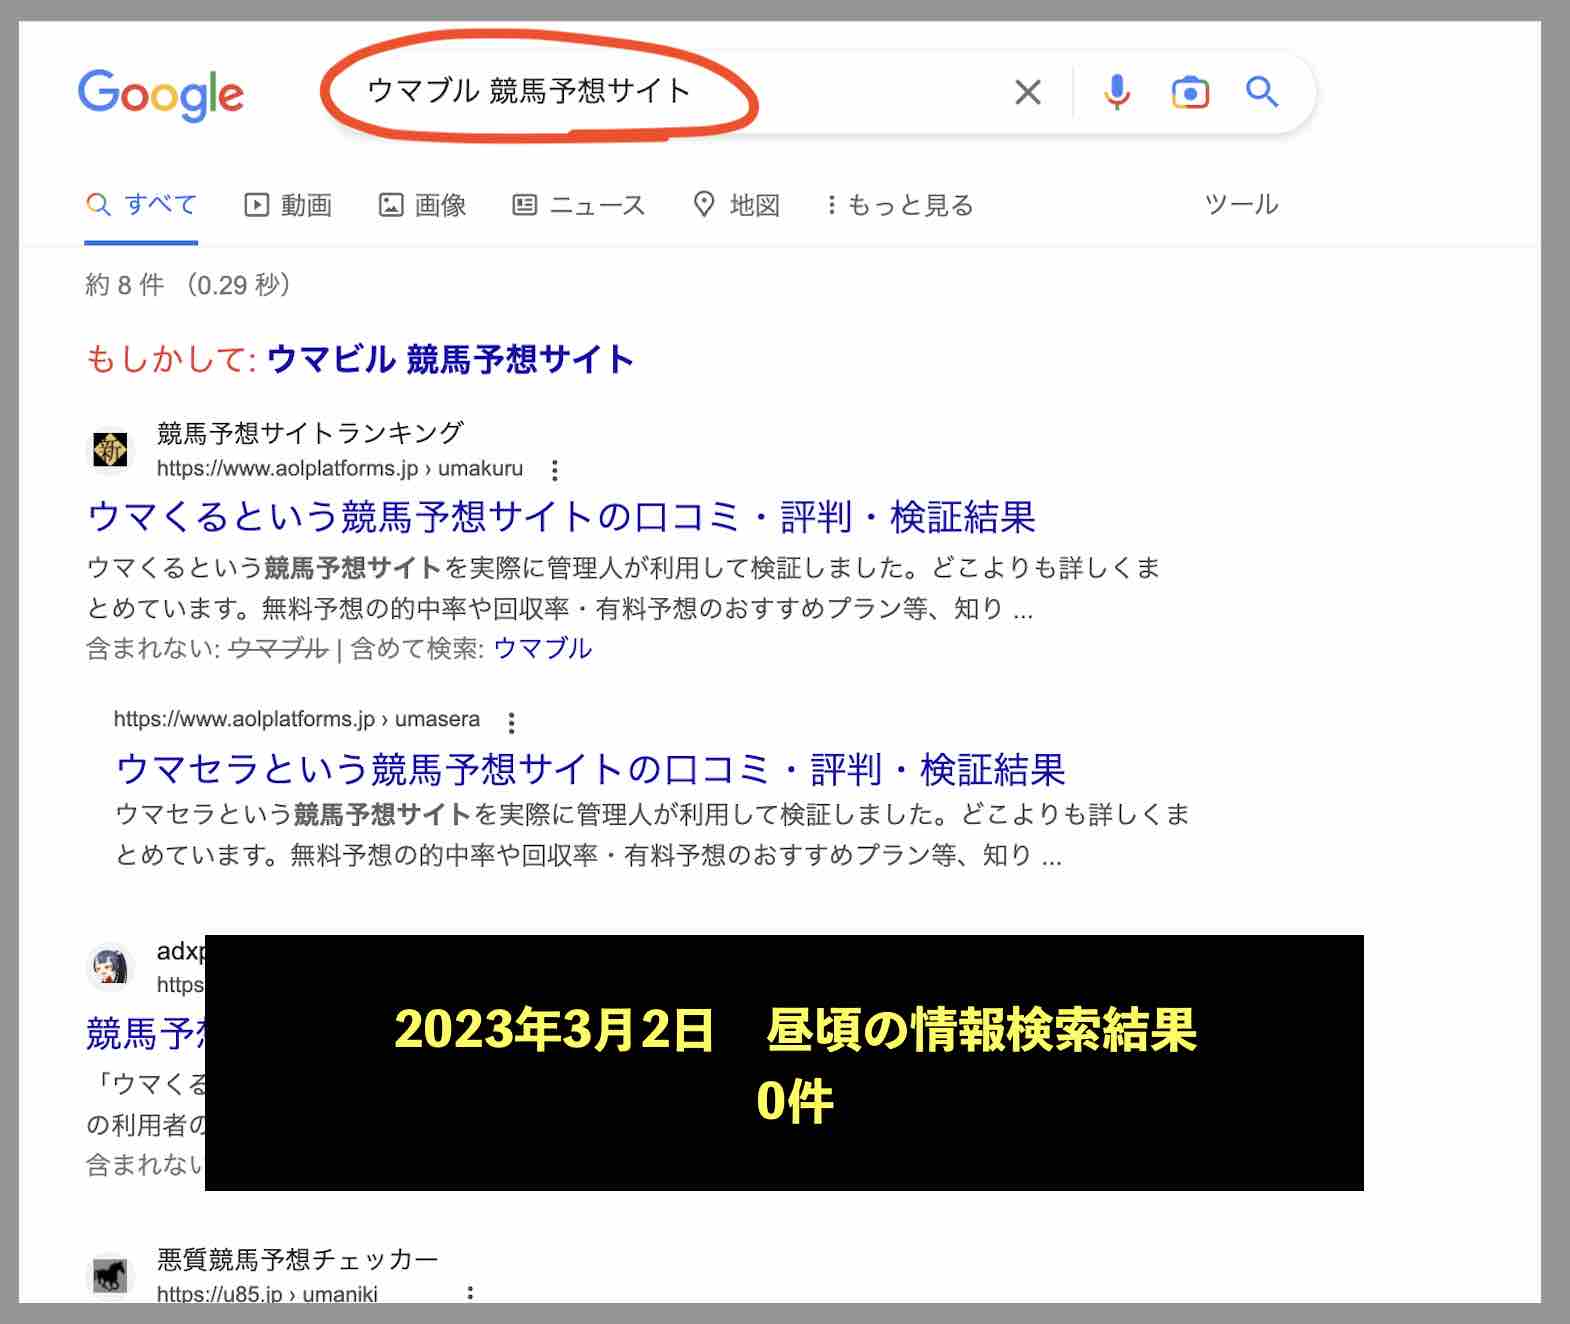Open result ウマセラという競馬予想サイトの口コミ・評判・検証結果
The height and width of the screenshot is (1324, 1570).
click(x=590, y=769)
